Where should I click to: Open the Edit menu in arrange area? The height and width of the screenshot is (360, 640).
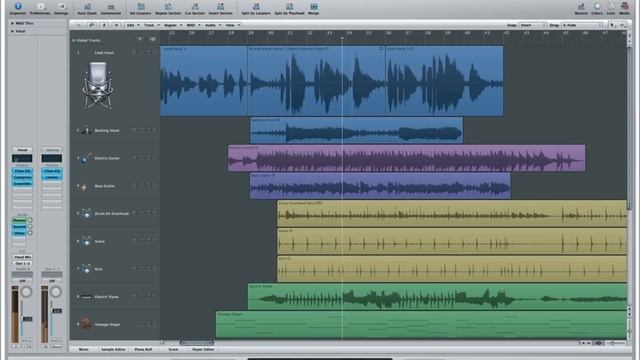click(132, 25)
